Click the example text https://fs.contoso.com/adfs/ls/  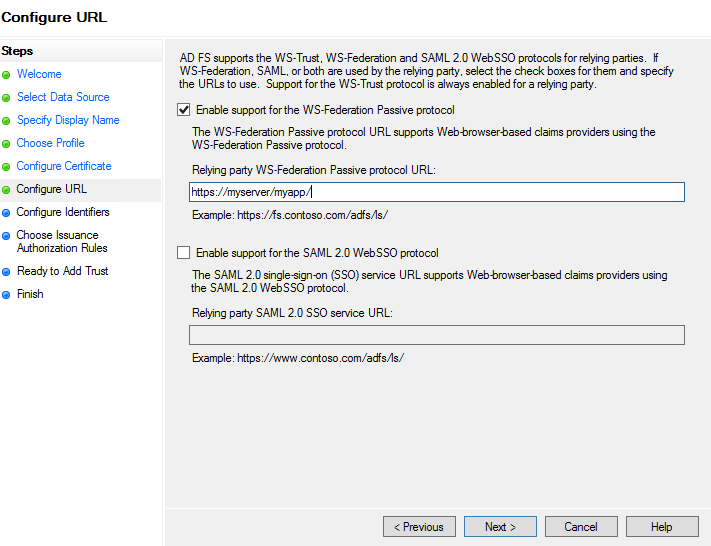(x=312, y=215)
